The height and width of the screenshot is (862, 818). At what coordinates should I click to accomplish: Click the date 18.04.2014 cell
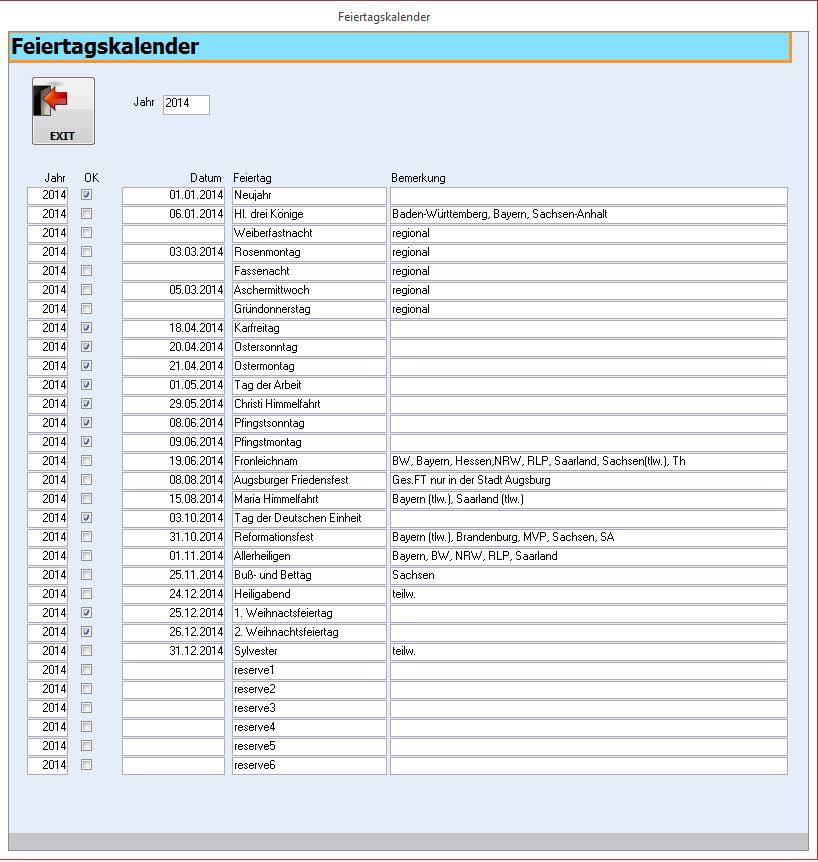coord(174,329)
